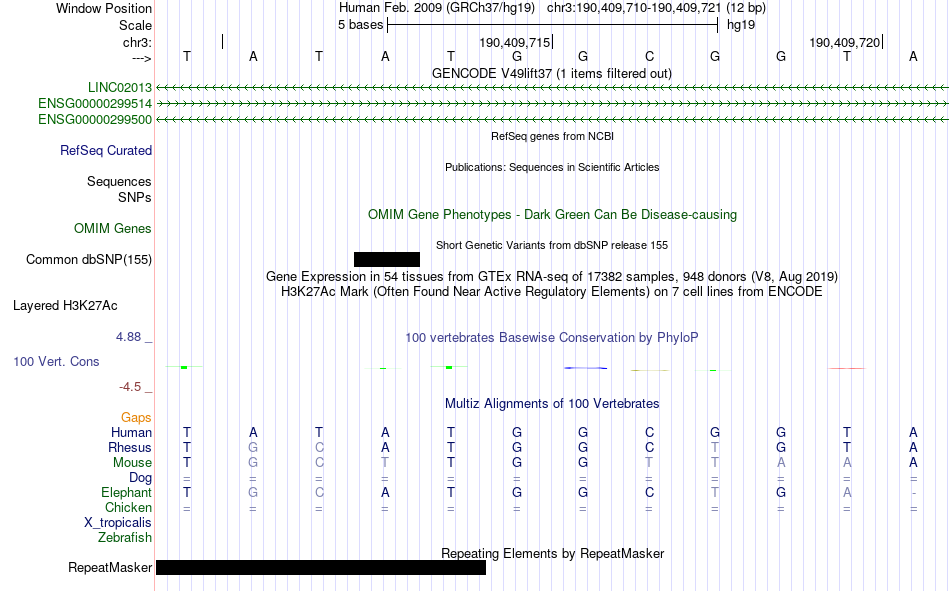Click the 100 Vert. Cons track label
950x591 pixels.
(56, 361)
